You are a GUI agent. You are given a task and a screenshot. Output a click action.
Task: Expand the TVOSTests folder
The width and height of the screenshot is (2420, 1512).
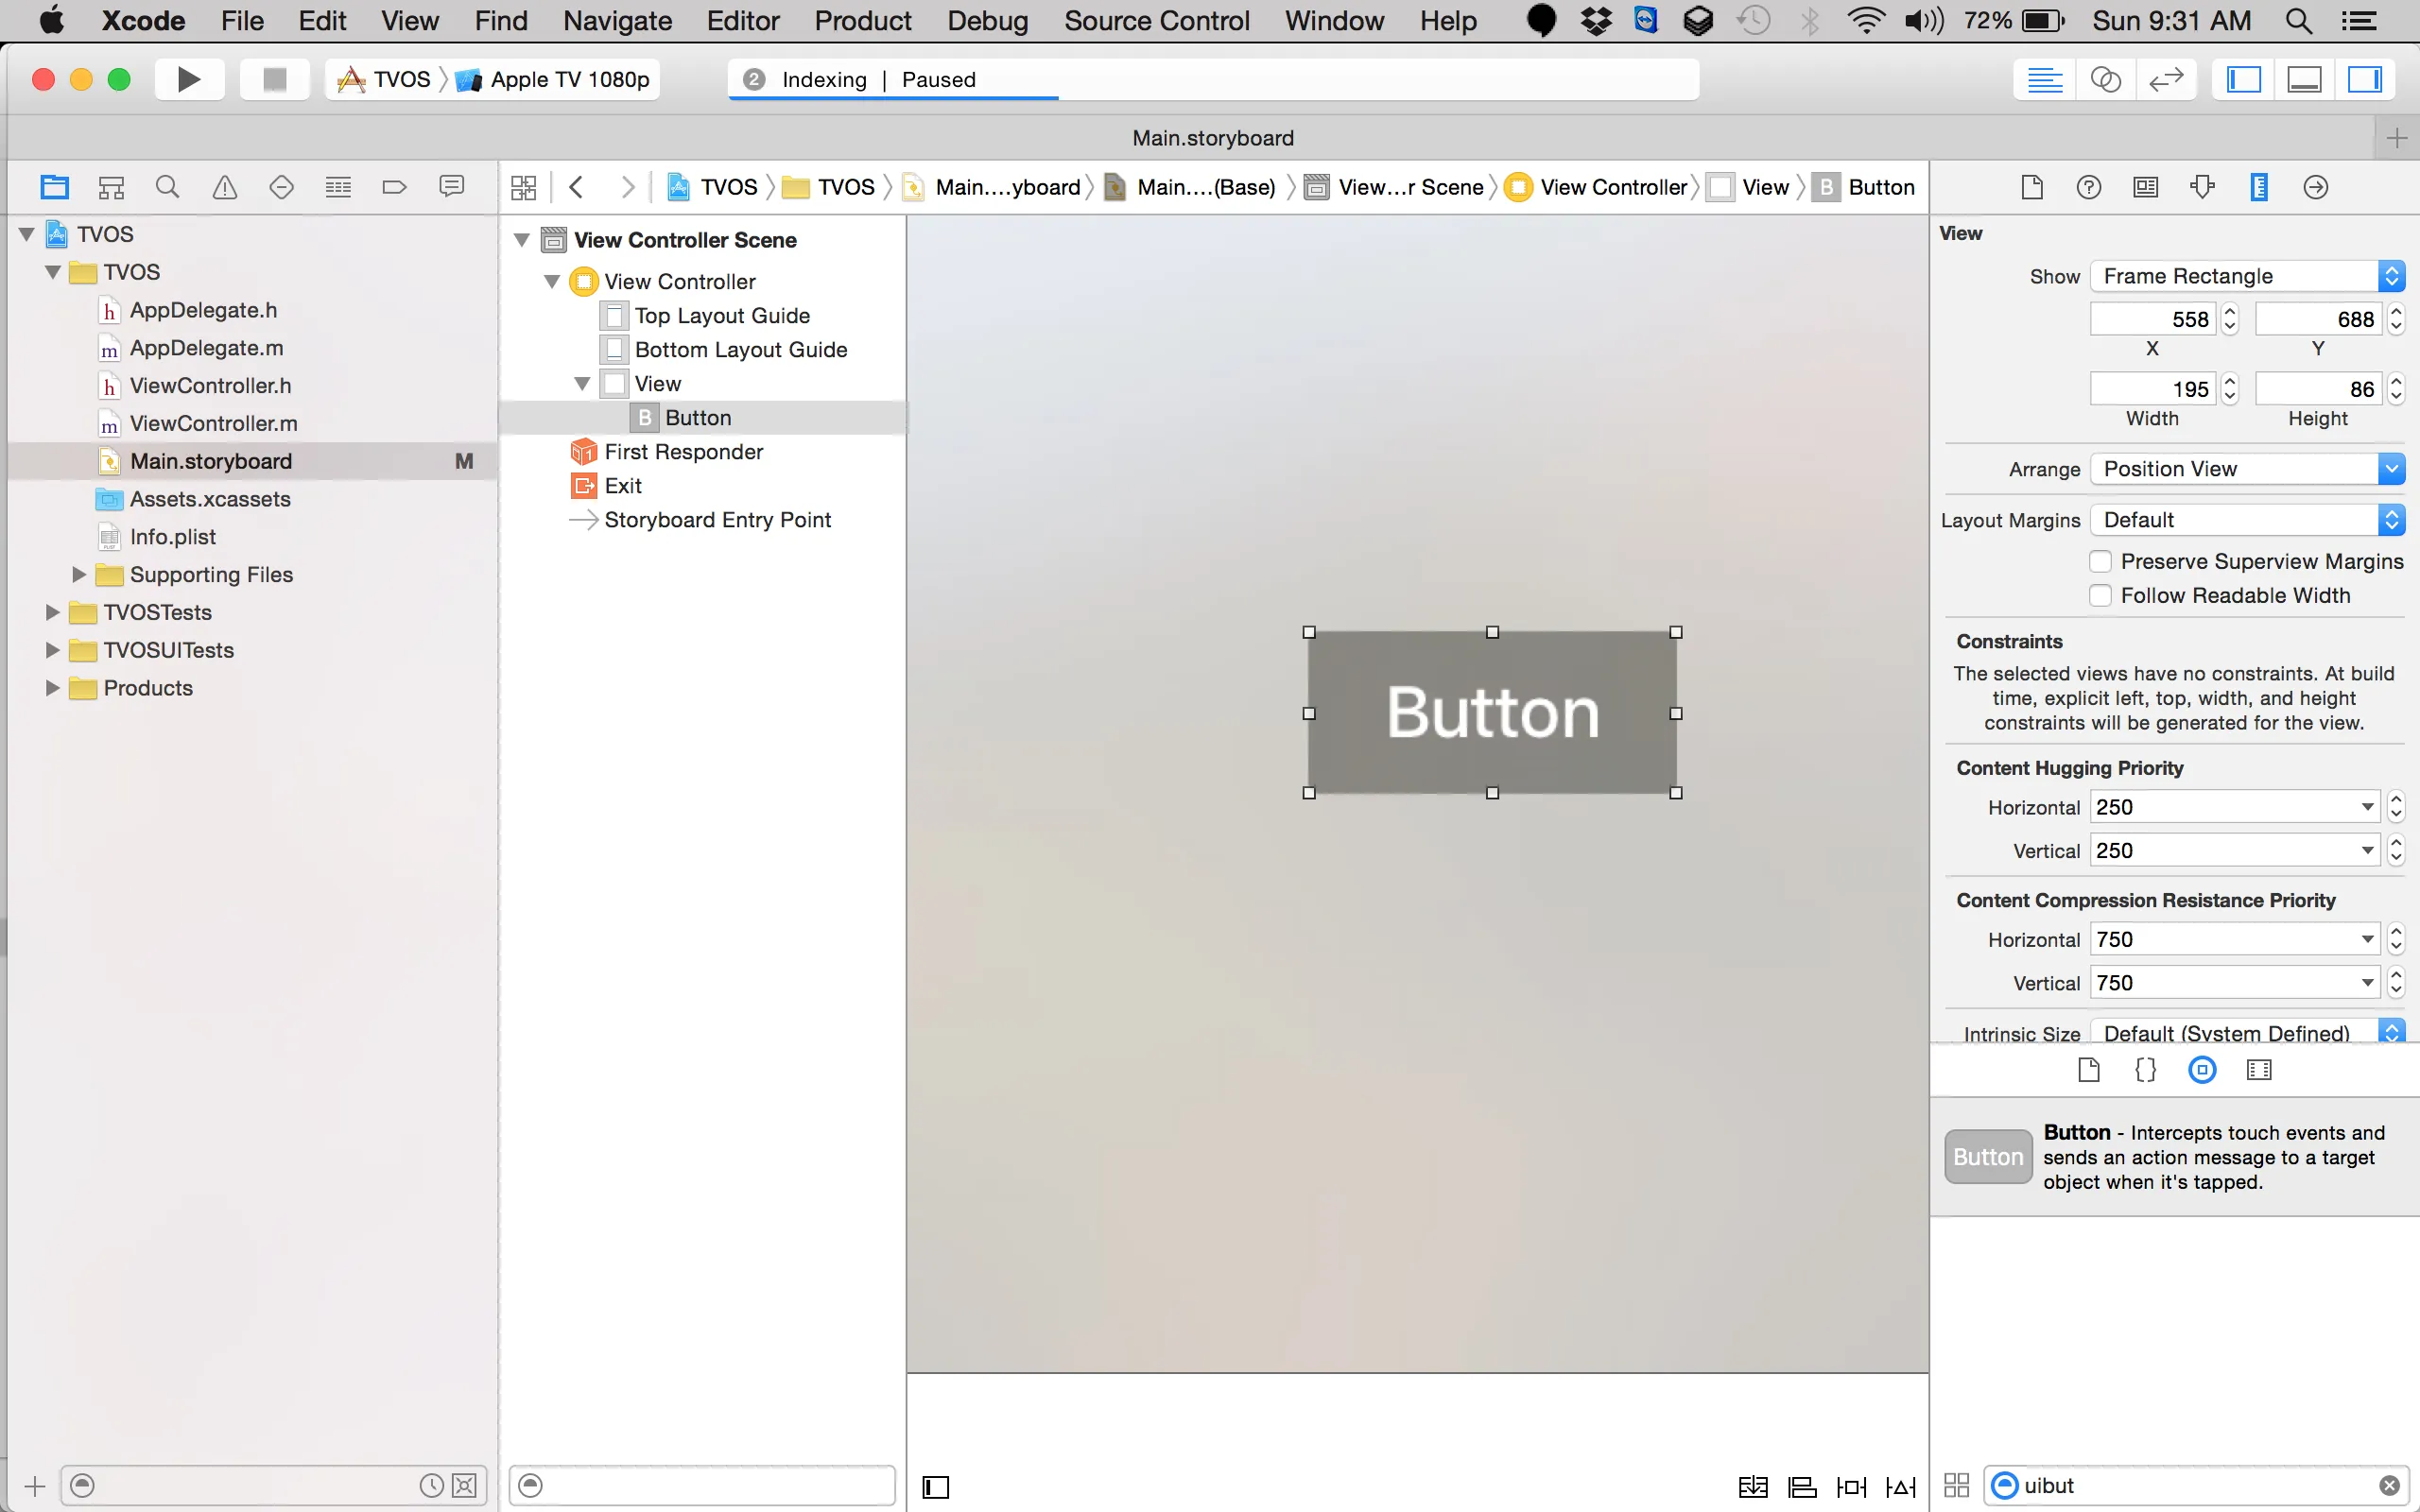coord(52,612)
